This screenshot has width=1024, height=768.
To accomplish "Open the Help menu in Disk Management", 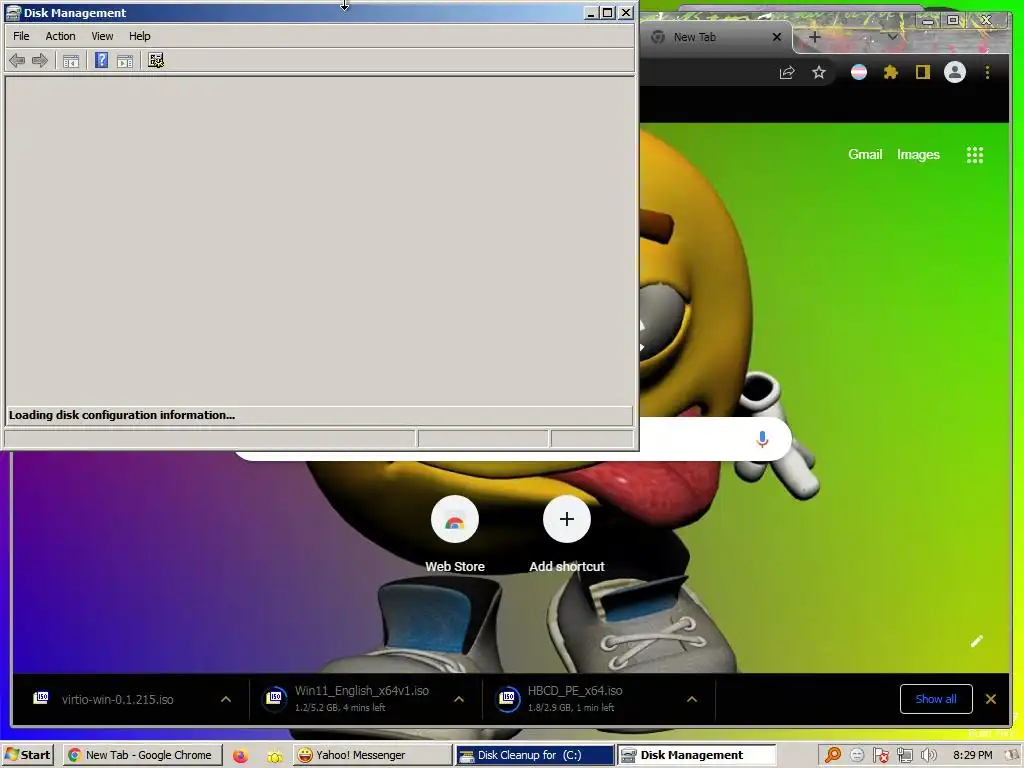I will tap(140, 36).
